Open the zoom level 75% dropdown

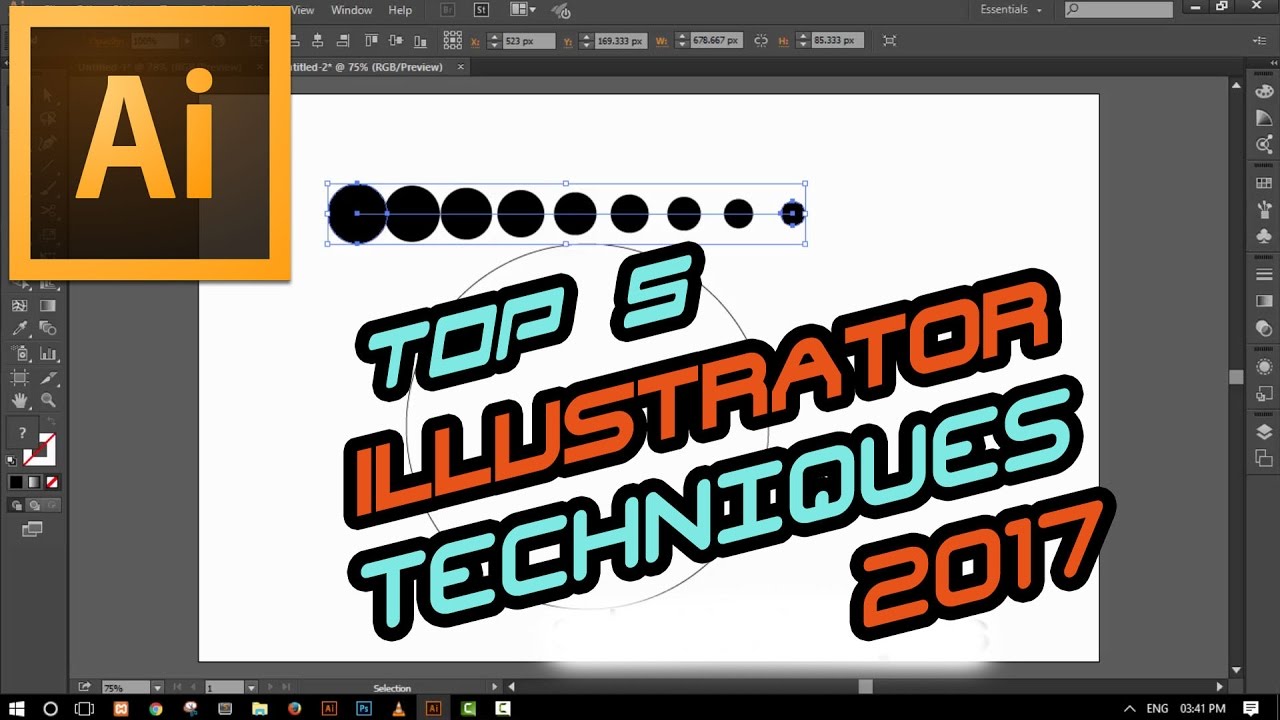click(157, 688)
